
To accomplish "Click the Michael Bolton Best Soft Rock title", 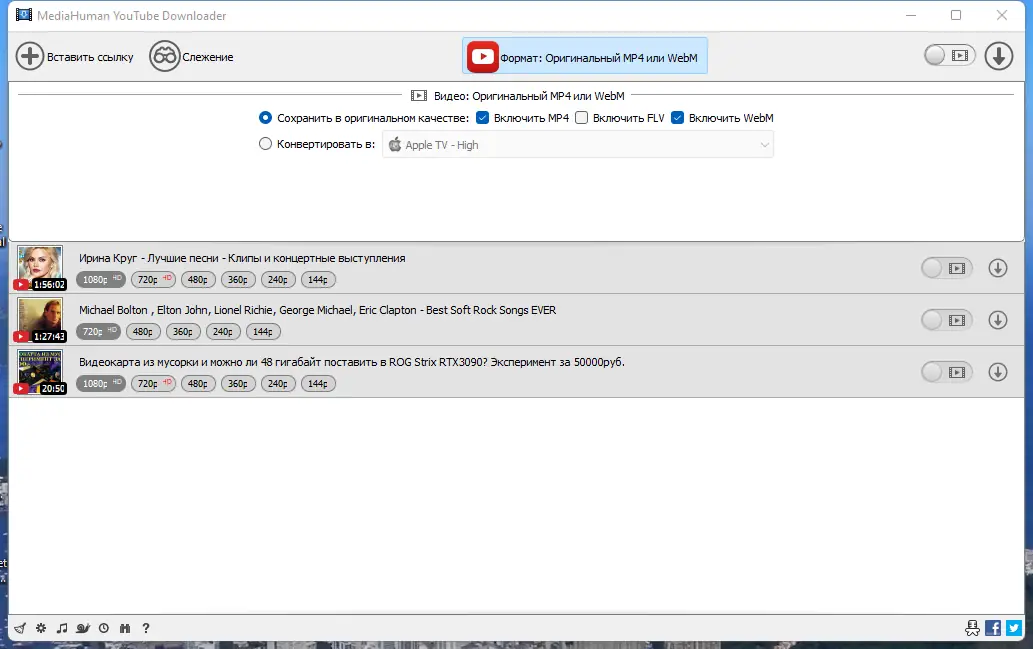I will tap(318, 310).
